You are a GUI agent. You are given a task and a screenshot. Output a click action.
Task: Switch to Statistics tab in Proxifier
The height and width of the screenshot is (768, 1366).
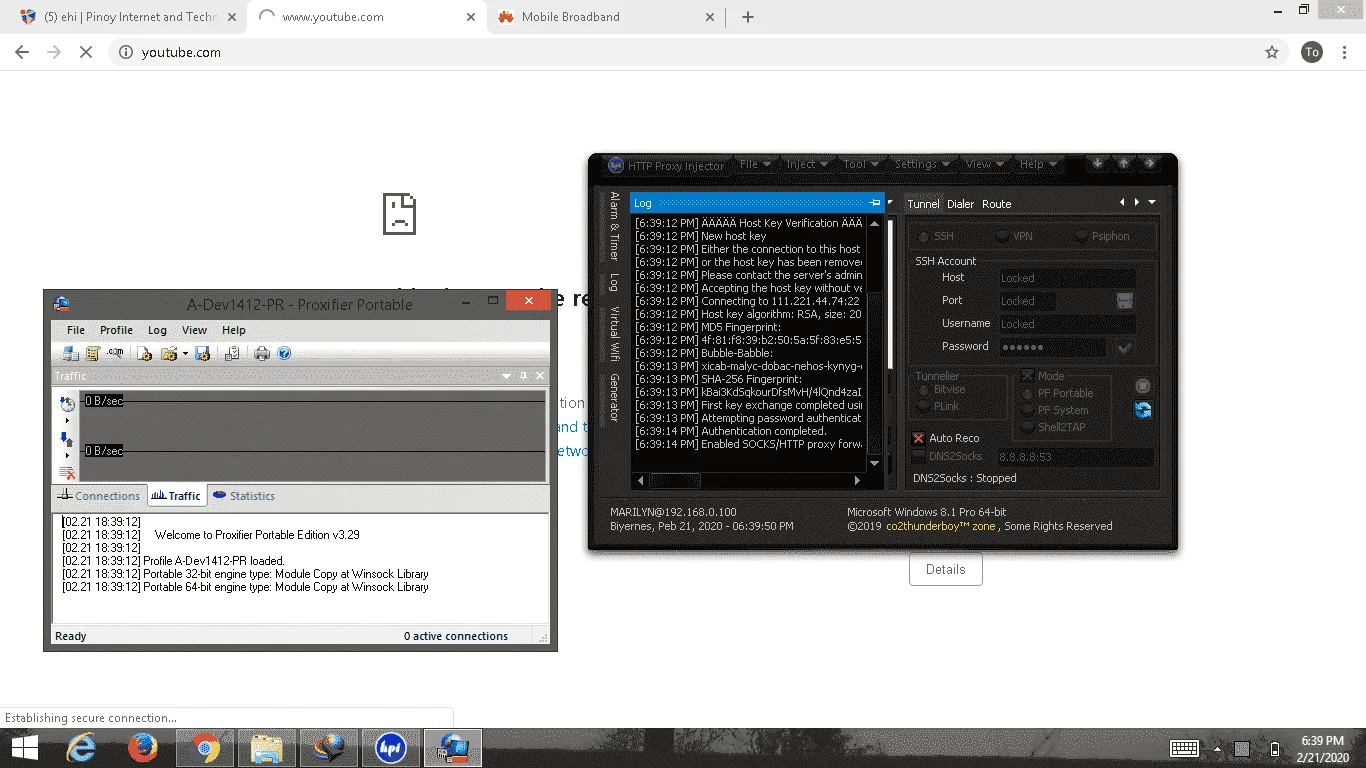(243, 496)
